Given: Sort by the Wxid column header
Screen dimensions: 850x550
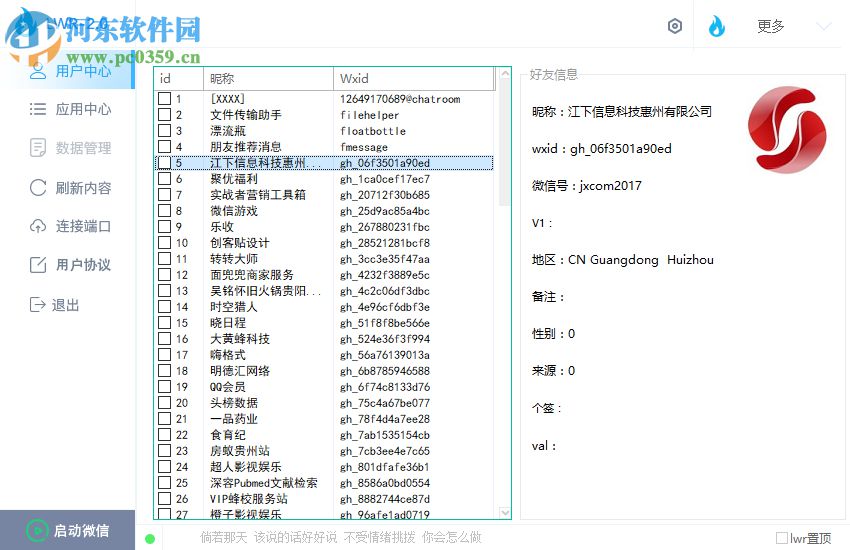Looking at the screenshot, I should point(414,79).
